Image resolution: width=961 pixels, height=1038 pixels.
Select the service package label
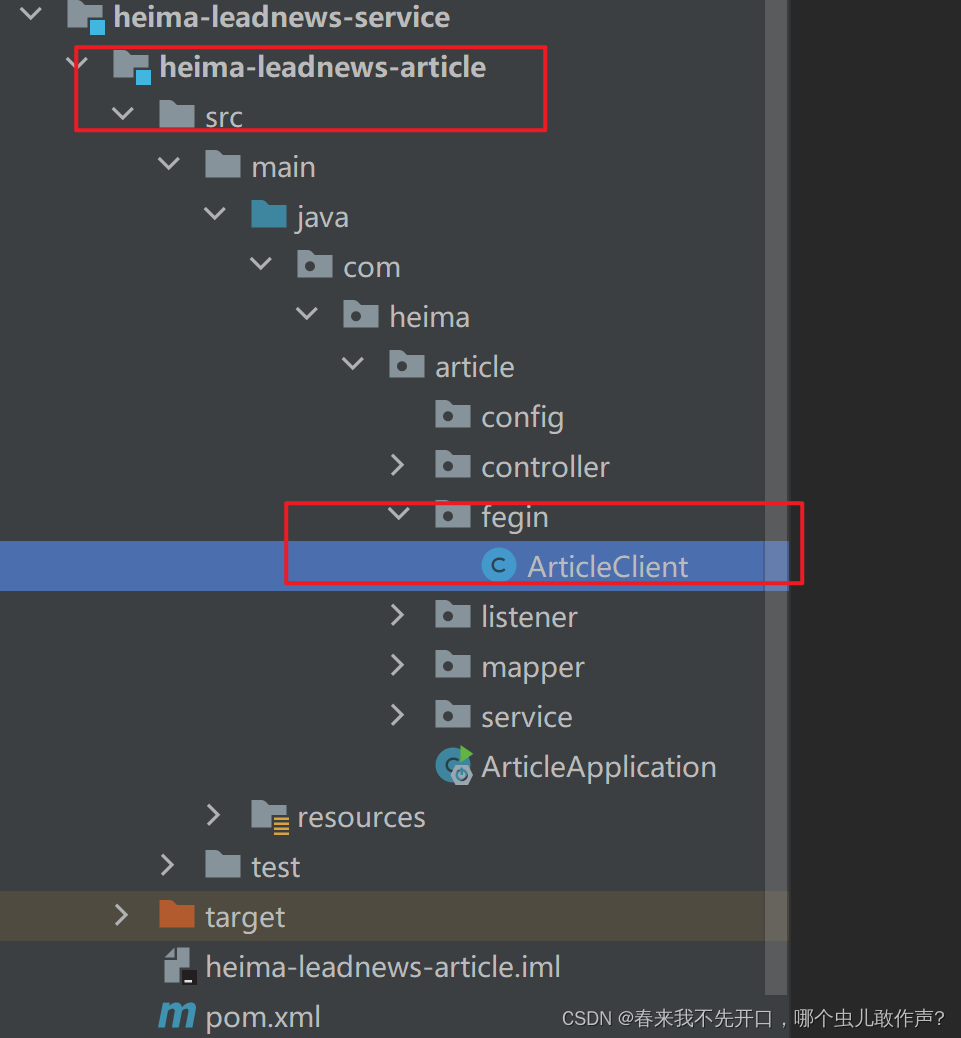tap(526, 717)
